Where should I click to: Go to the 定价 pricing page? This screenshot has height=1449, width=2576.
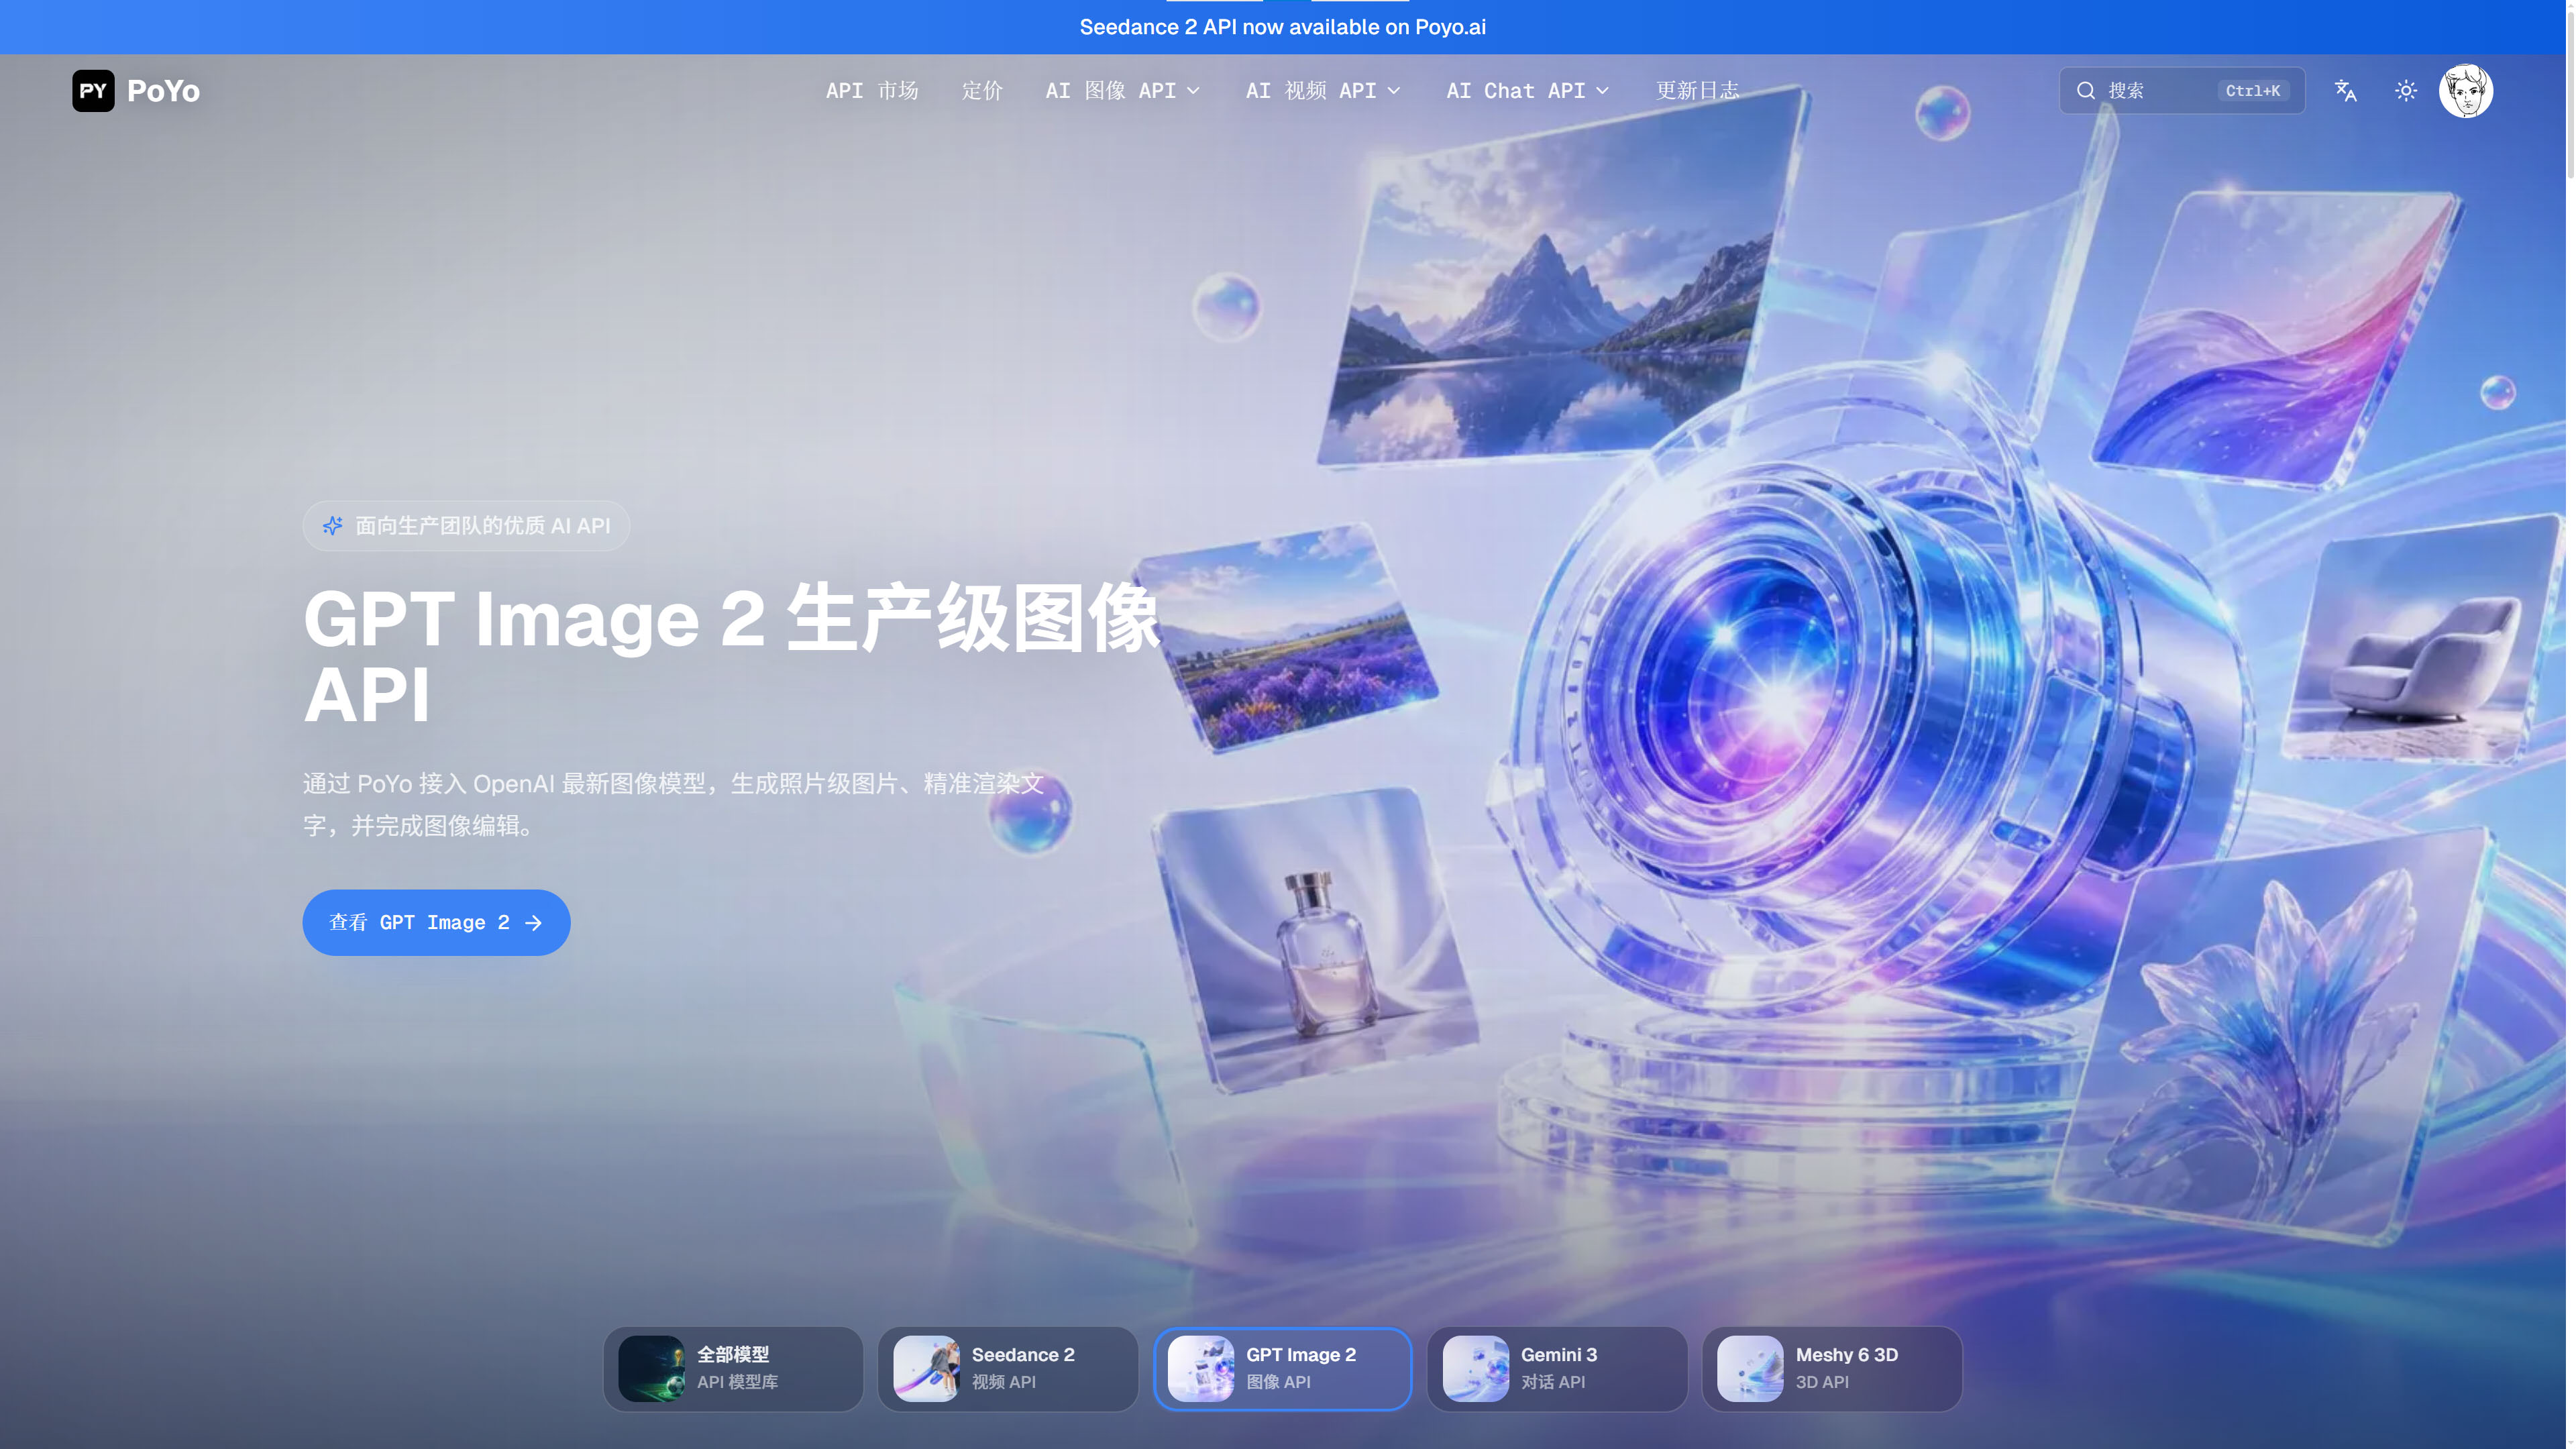pyautogui.click(x=982, y=91)
